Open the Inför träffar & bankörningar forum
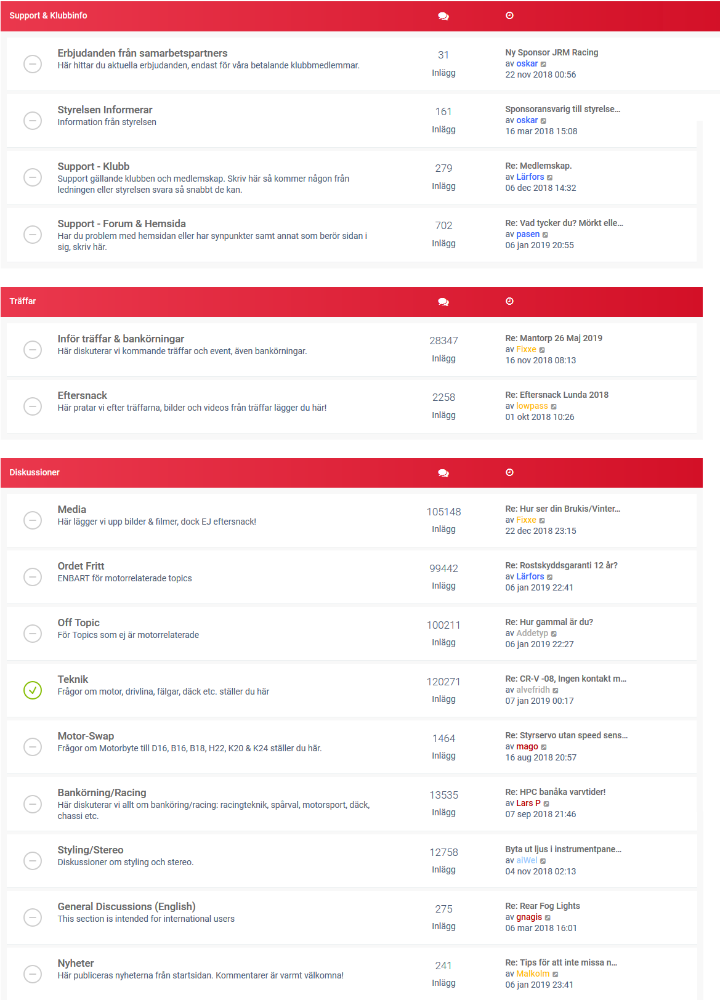This screenshot has height=1000, width=720. (121, 339)
